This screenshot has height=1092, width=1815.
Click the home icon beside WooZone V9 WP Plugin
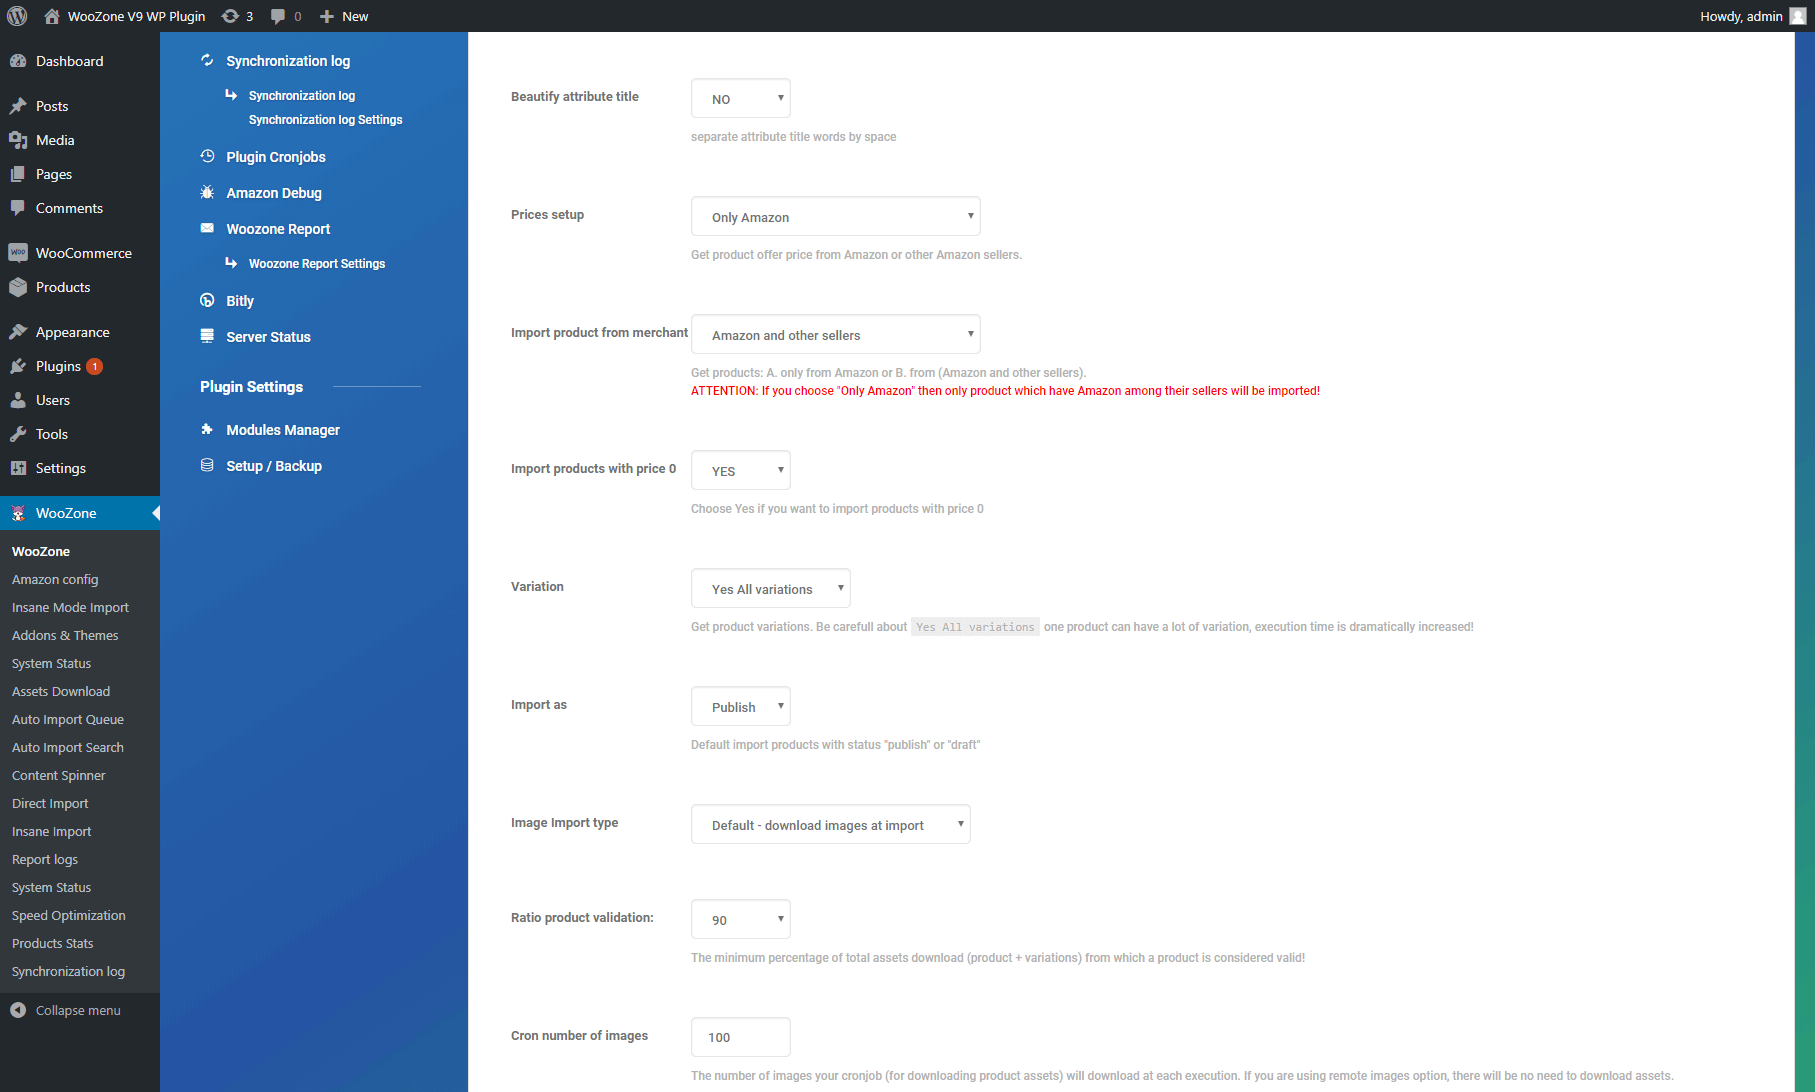tap(52, 16)
